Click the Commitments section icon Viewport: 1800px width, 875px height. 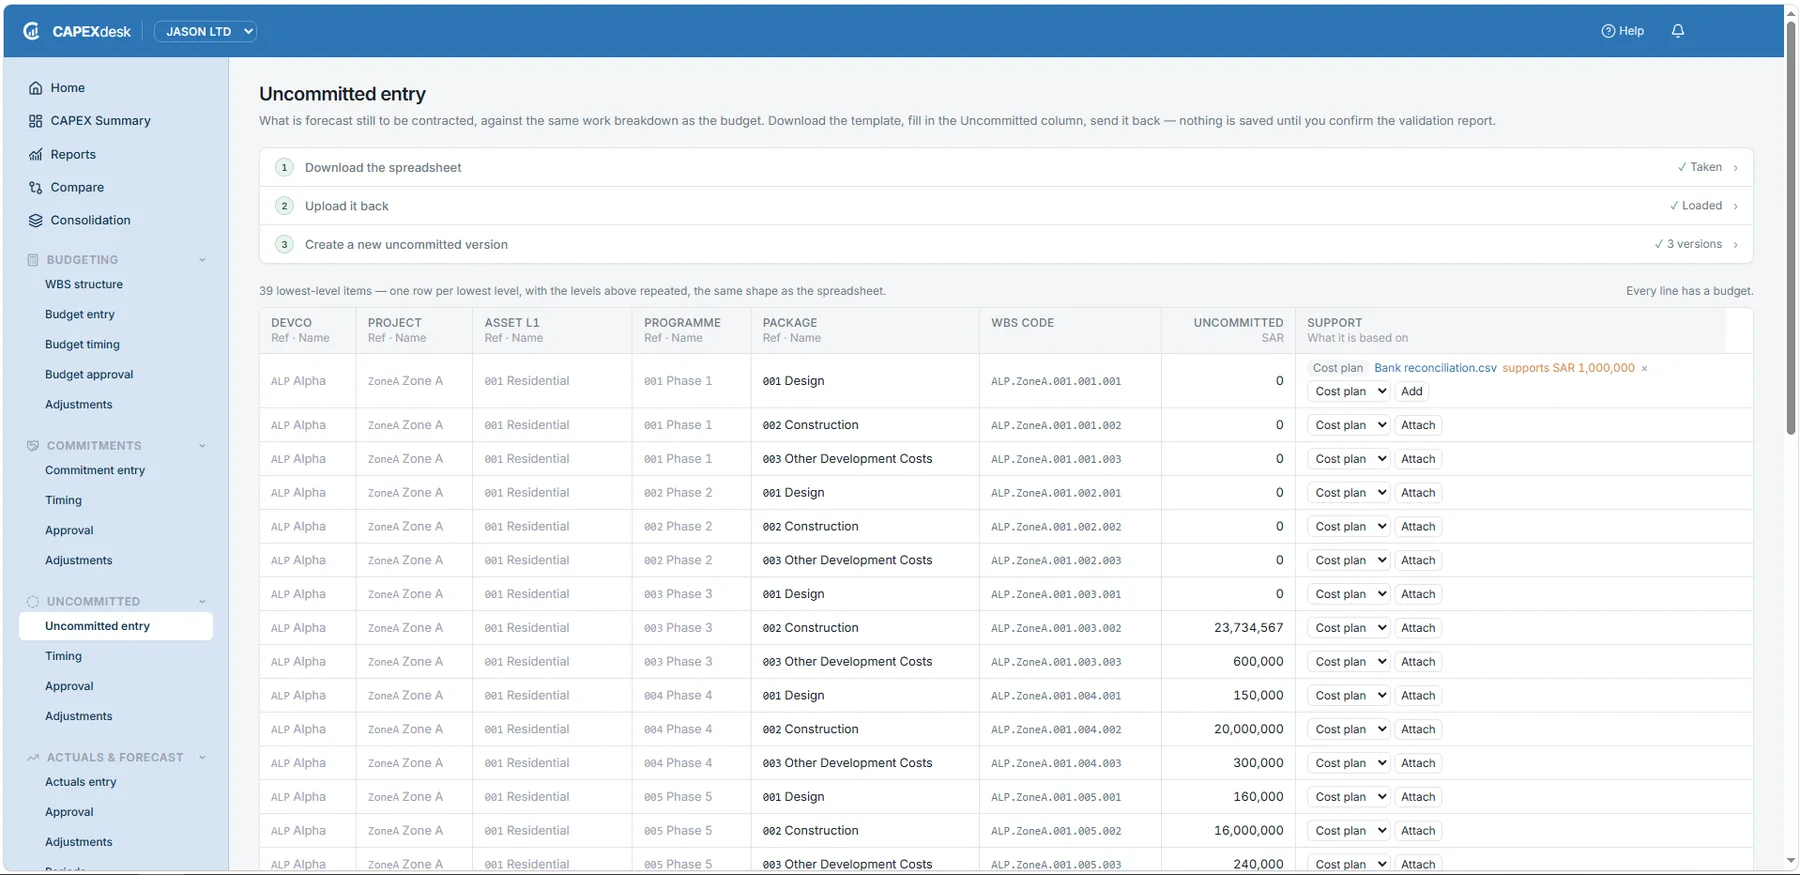(33, 446)
